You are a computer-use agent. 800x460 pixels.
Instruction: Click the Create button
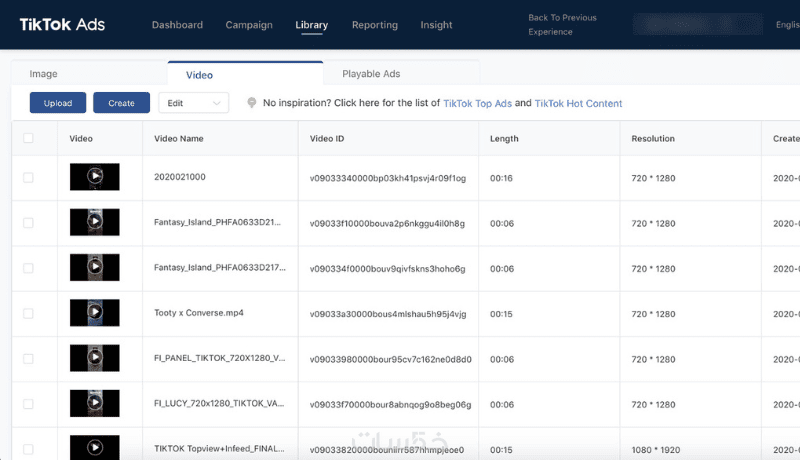[121, 103]
